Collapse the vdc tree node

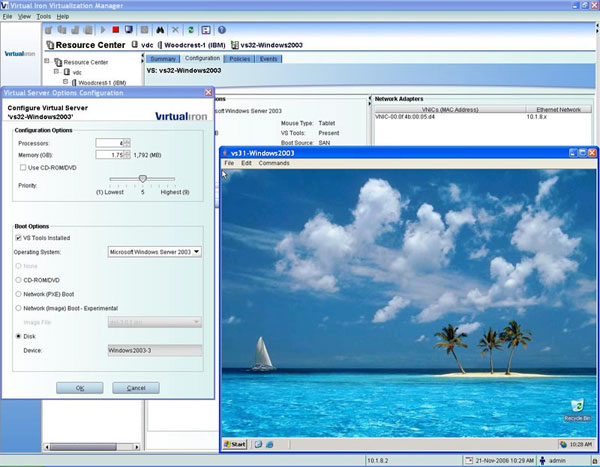[55, 72]
